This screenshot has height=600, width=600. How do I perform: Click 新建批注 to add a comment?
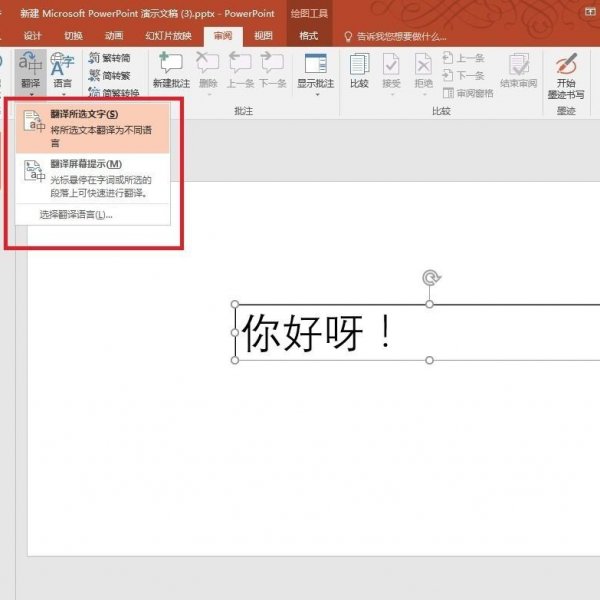pos(170,70)
